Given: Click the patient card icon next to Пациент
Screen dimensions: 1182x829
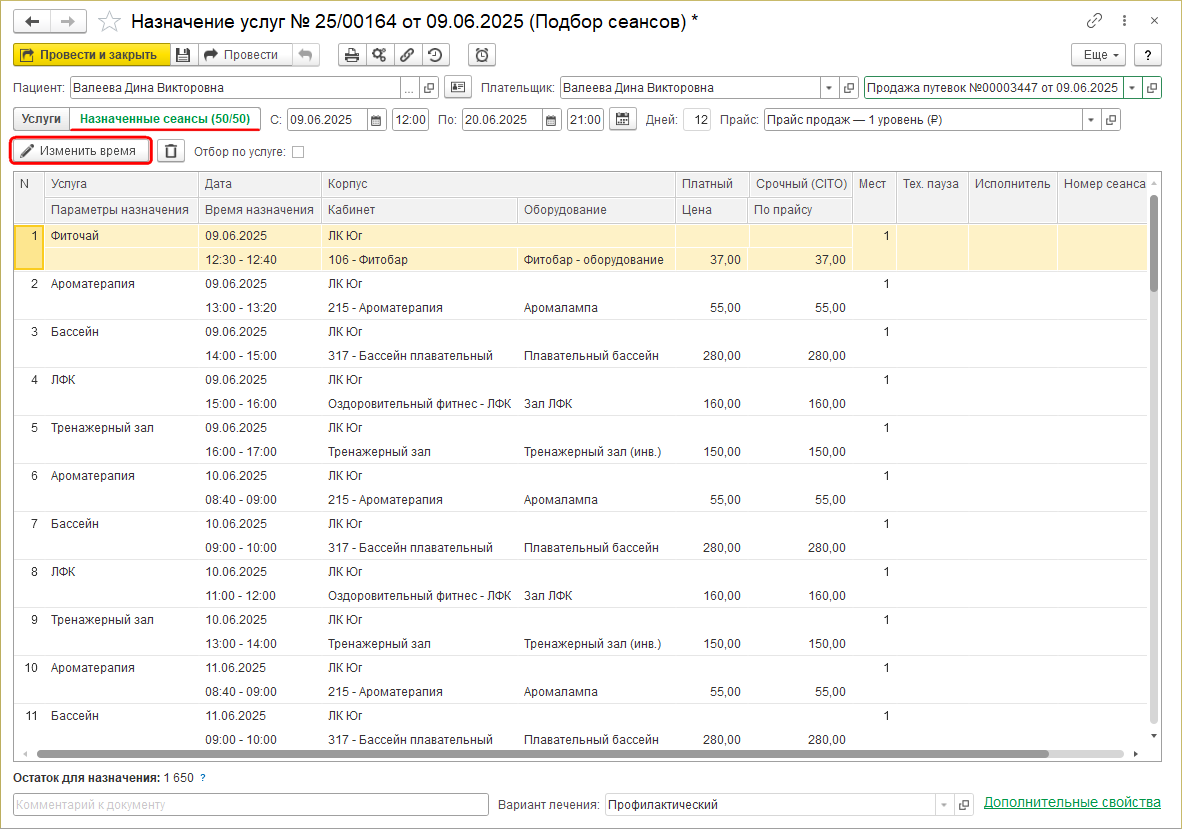Looking at the screenshot, I should (x=457, y=88).
